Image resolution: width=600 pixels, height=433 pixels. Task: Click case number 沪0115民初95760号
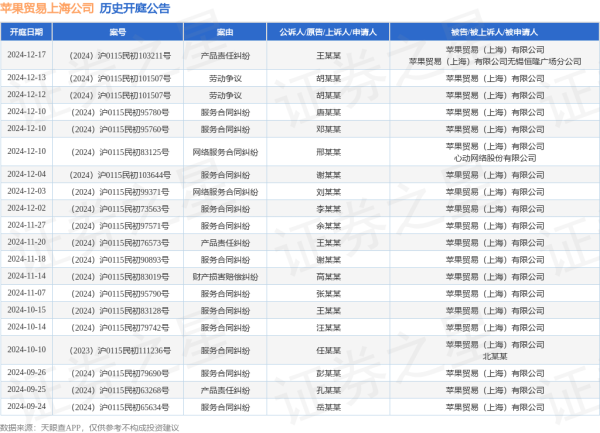point(120,129)
